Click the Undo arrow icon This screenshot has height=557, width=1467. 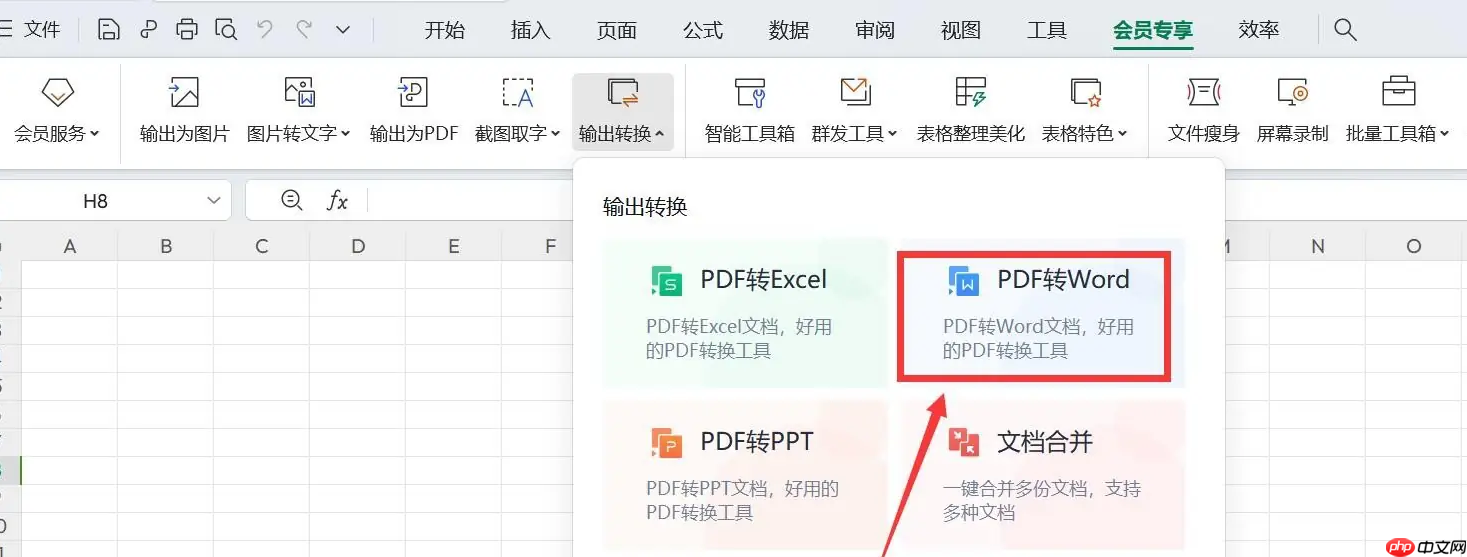265,30
